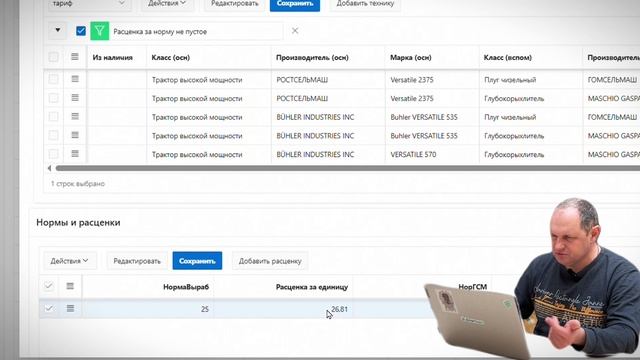Sort by the 'Из наличия' column header

coord(113,58)
